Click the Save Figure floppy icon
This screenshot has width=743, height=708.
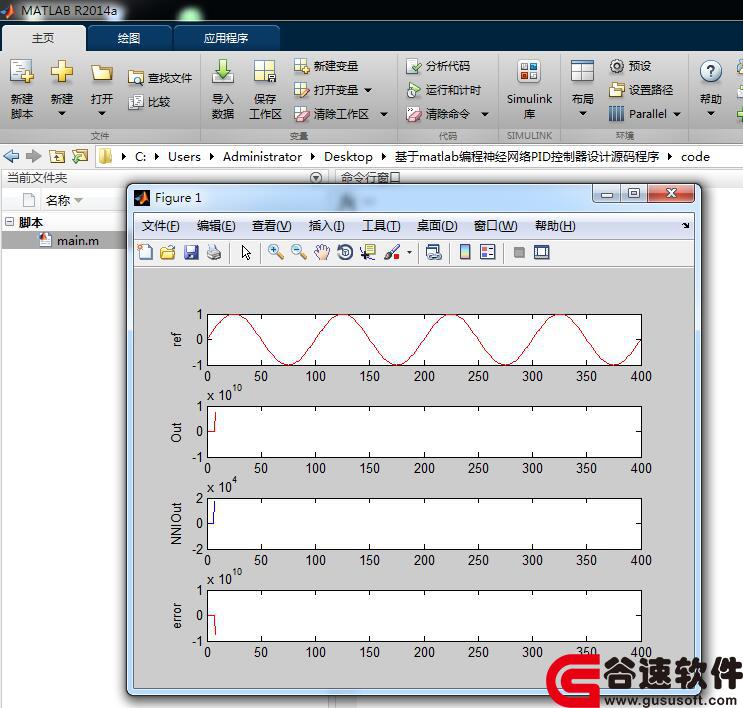pyautogui.click(x=191, y=252)
